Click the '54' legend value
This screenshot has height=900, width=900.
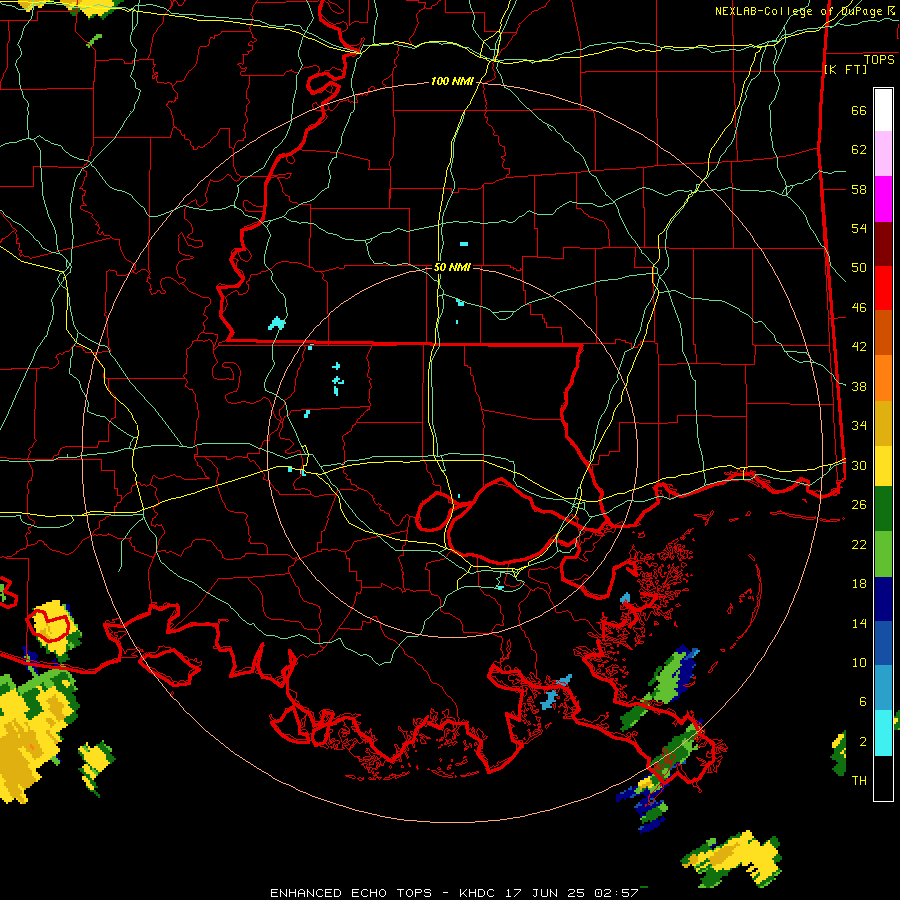click(859, 228)
